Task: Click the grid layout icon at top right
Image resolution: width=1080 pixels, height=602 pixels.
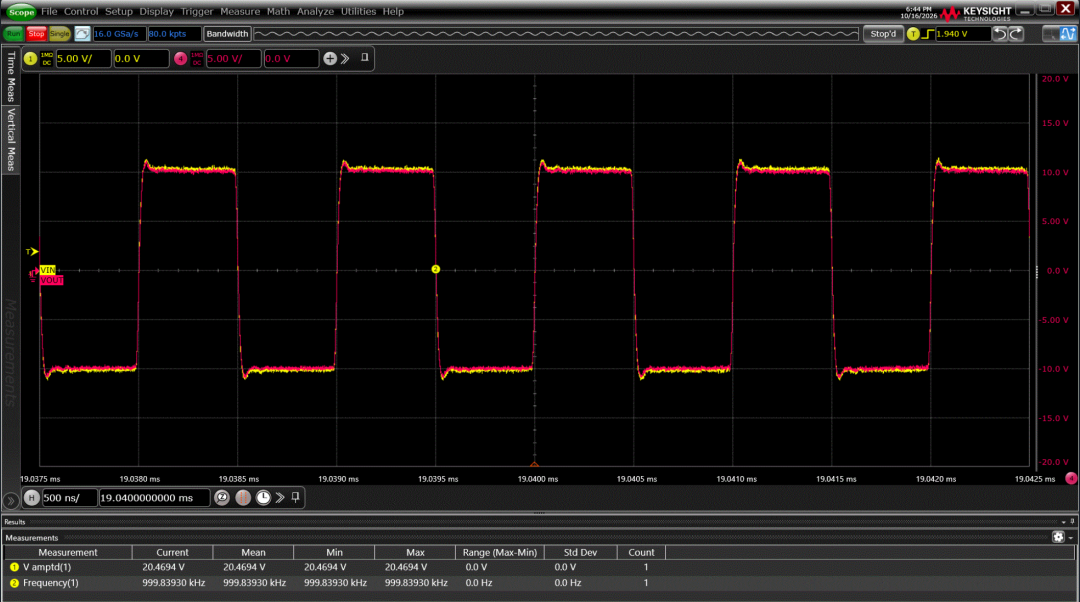Action: 1051,34
